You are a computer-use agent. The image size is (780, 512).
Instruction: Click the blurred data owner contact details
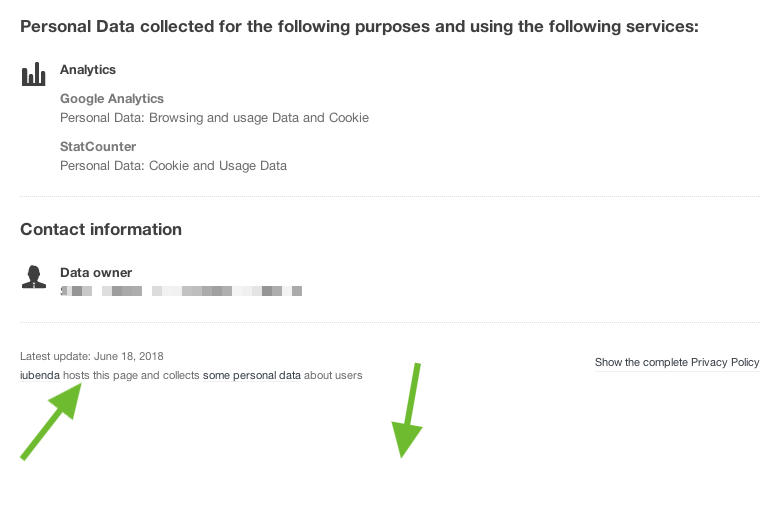181,291
